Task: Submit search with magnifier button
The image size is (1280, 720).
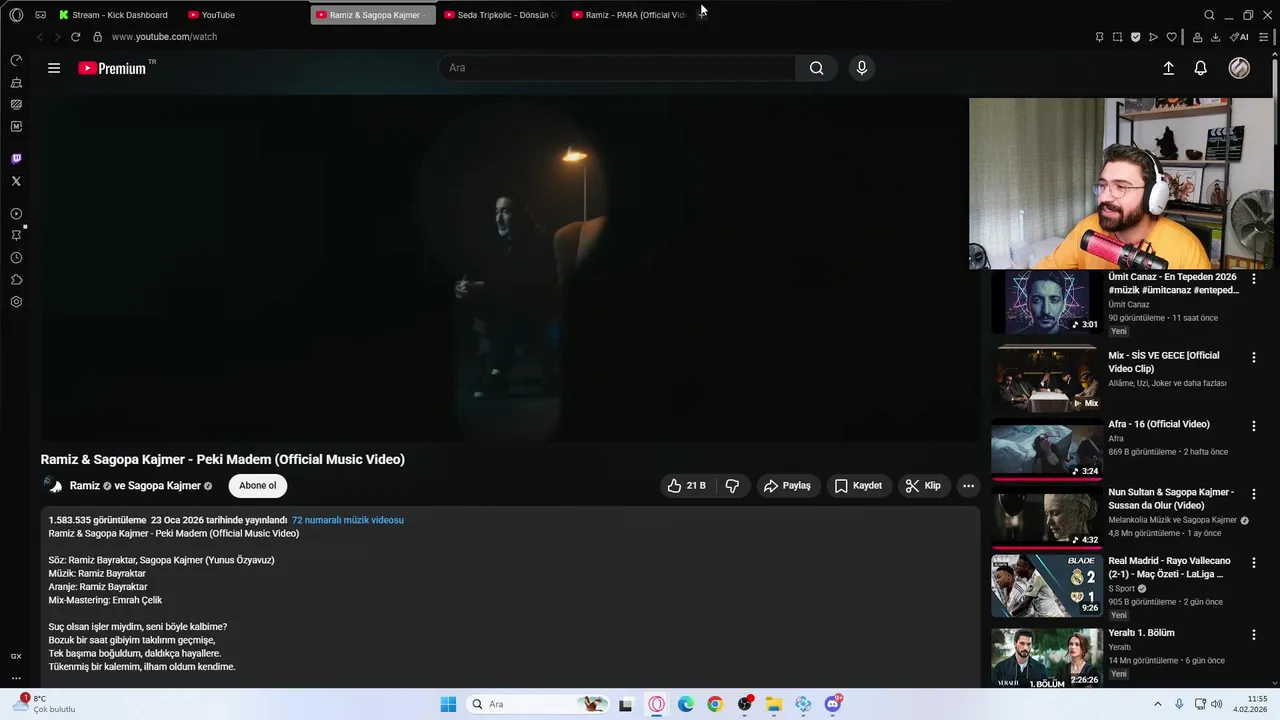Action: point(816,68)
